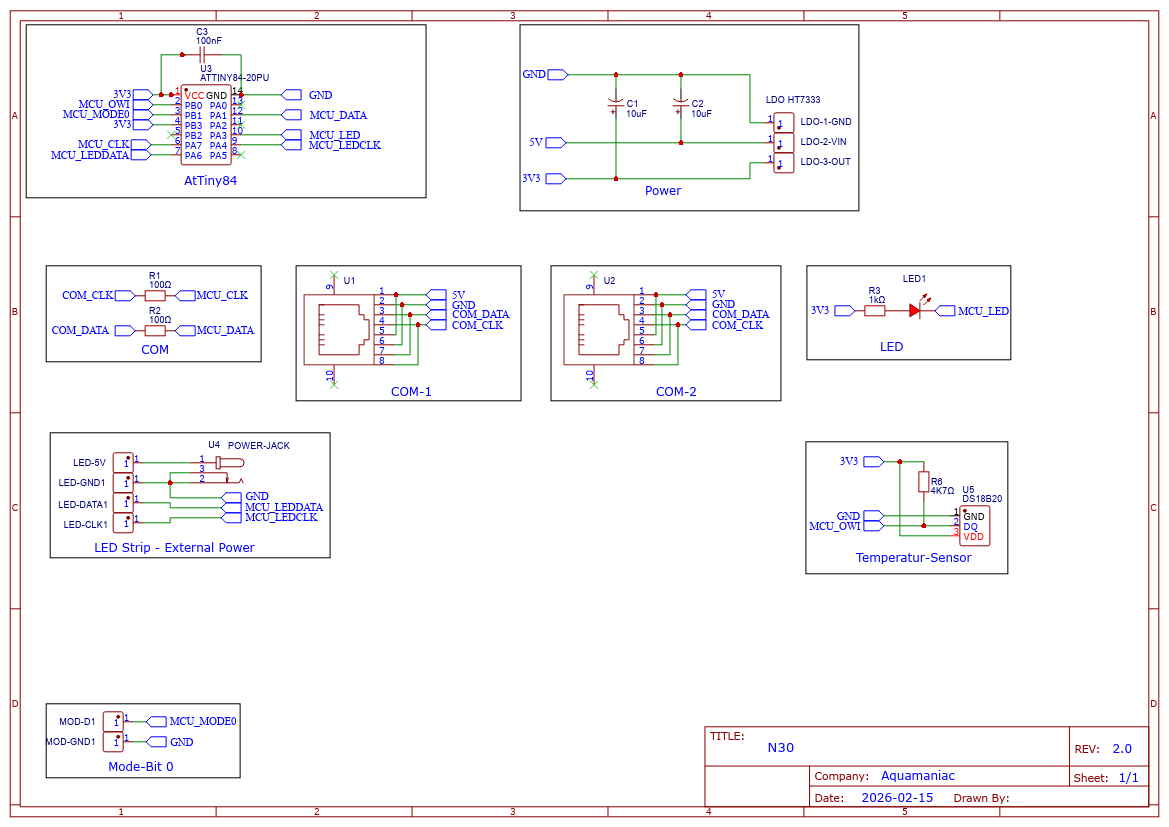Select pull-up resistor R6 4K7Ω
Image resolution: width=1169 pixels, height=827 pixels.
click(x=923, y=482)
